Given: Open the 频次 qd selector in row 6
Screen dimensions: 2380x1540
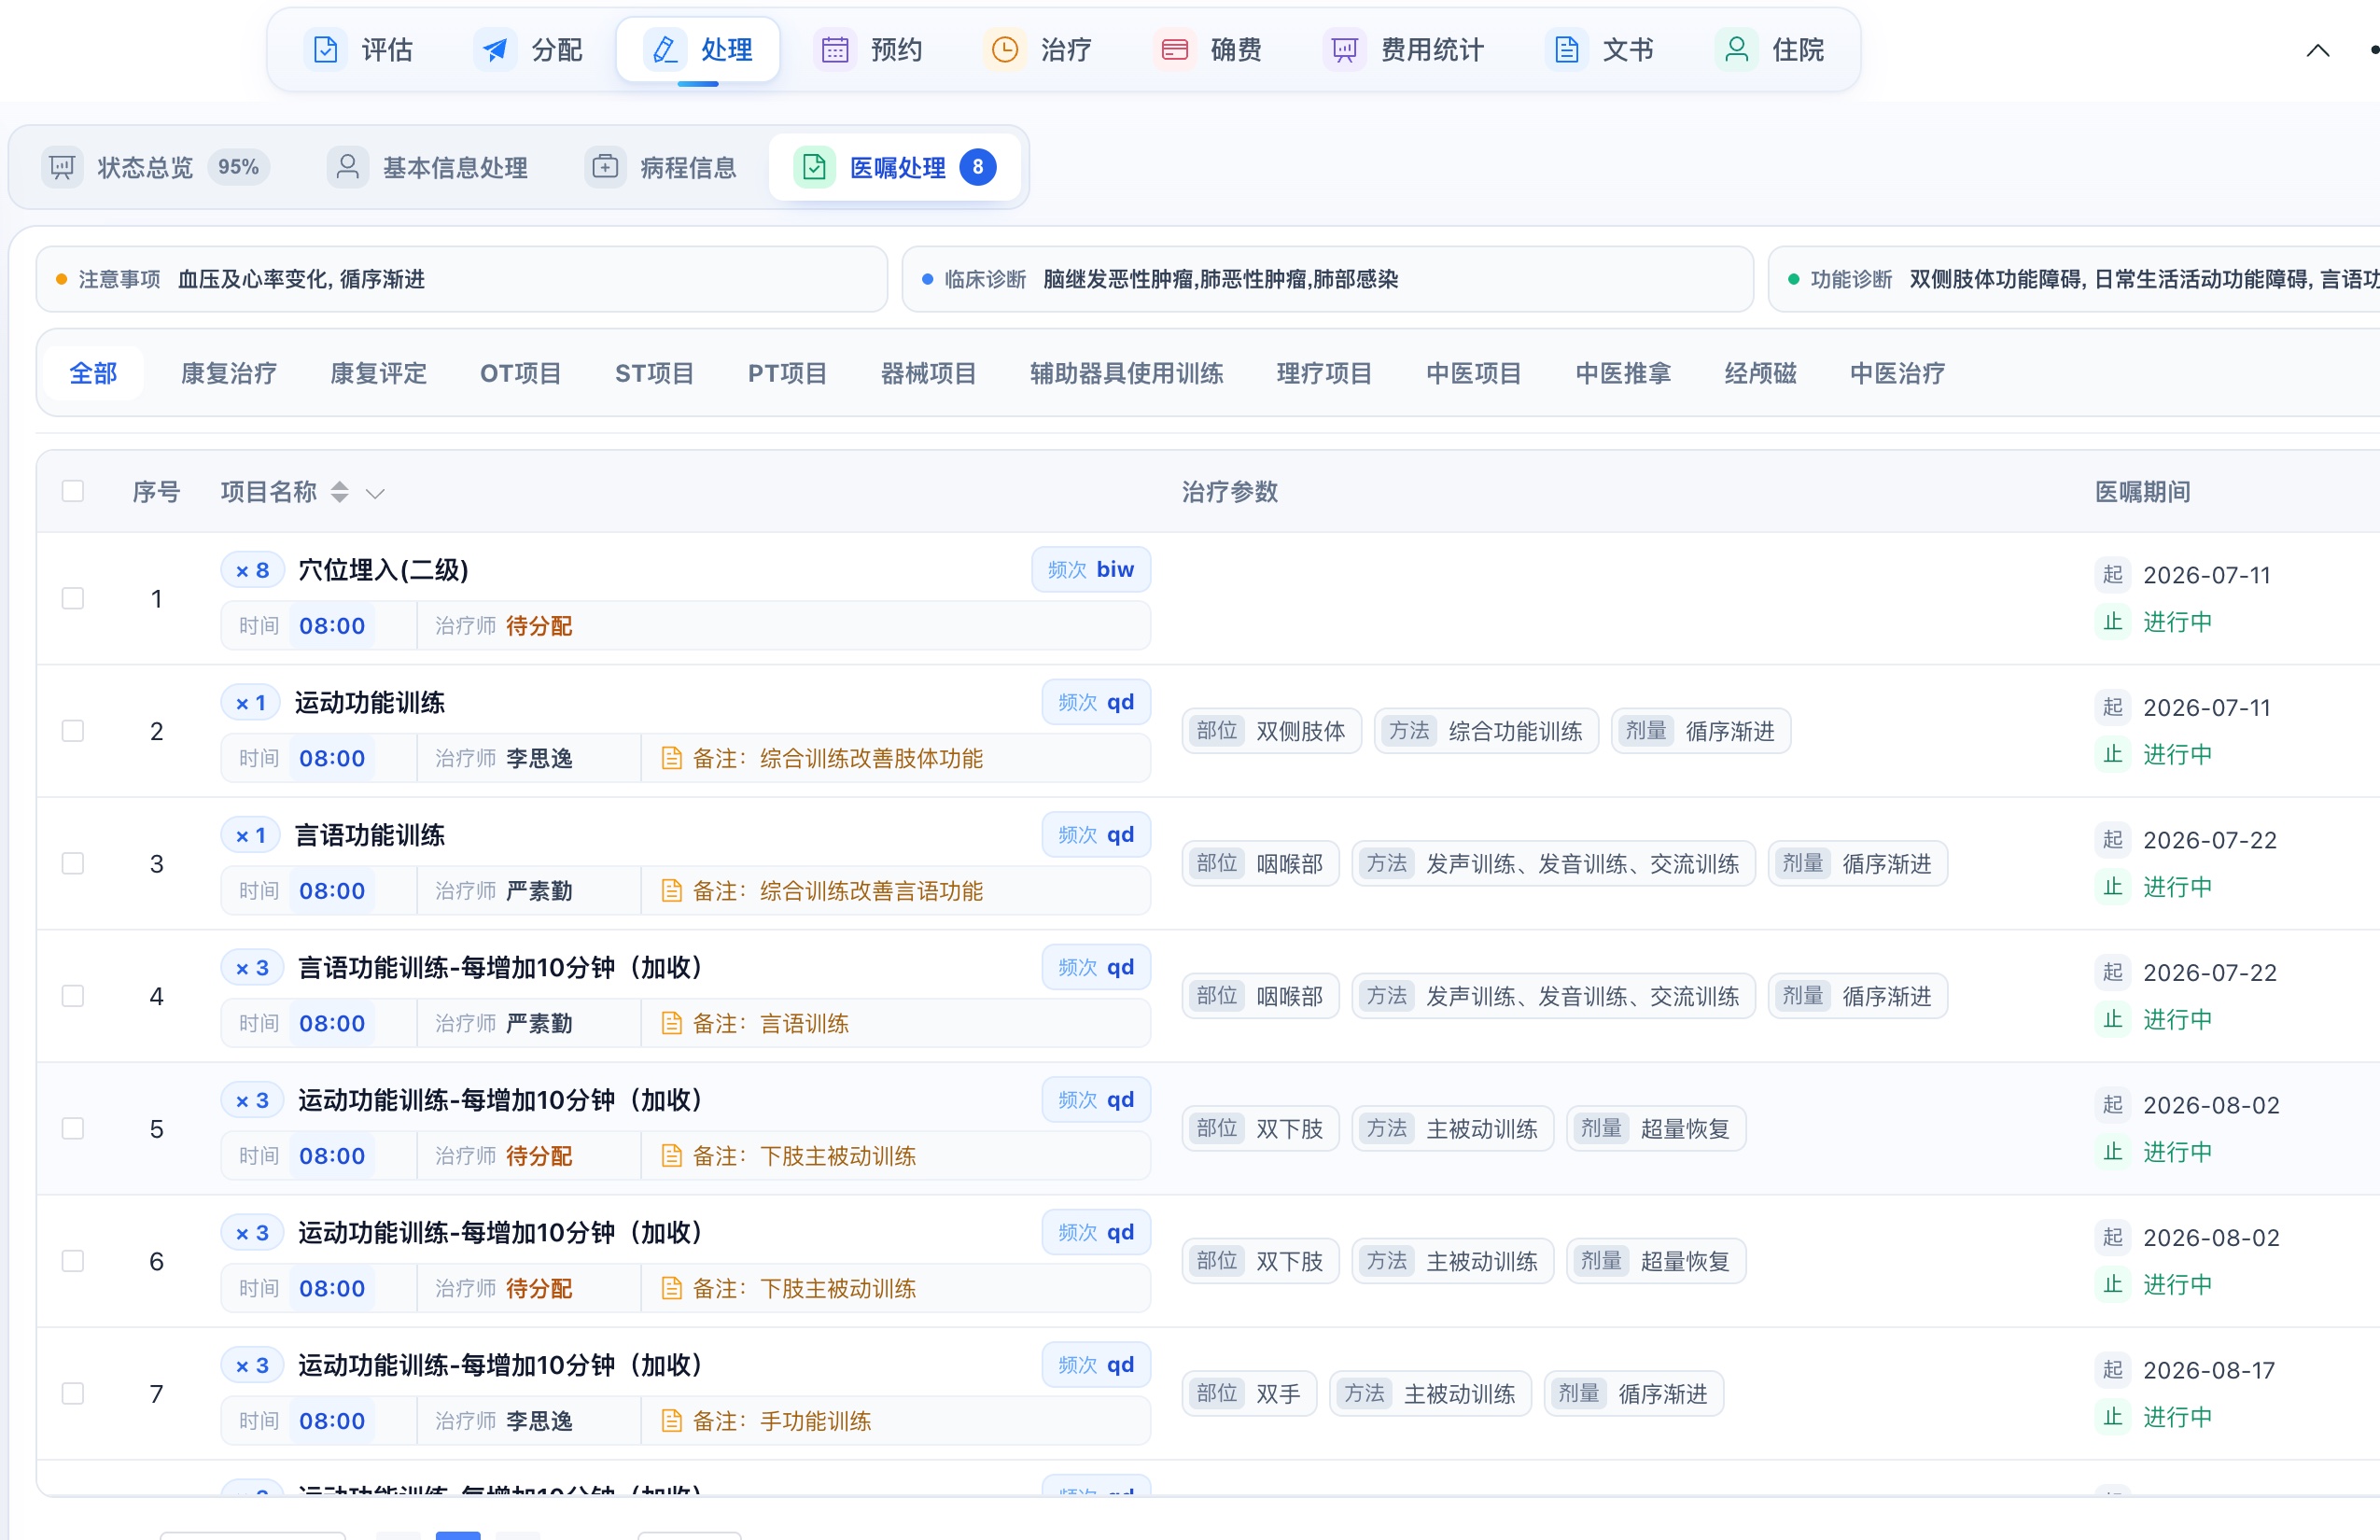Looking at the screenshot, I should coord(1096,1232).
